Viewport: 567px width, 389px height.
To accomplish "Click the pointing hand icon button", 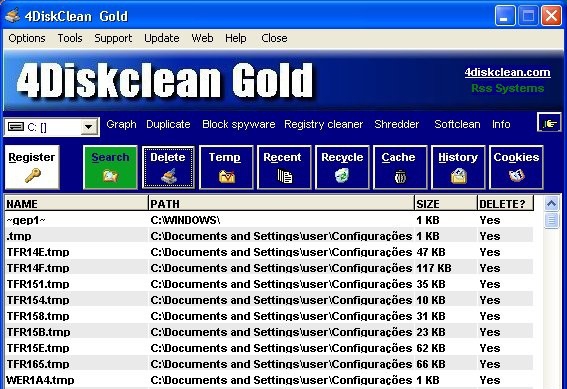I will click(x=549, y=123).
